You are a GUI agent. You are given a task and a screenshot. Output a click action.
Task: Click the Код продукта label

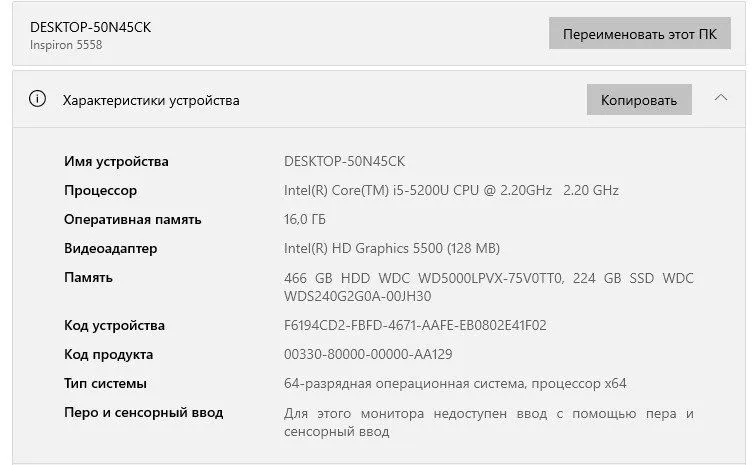coord(108,355)
